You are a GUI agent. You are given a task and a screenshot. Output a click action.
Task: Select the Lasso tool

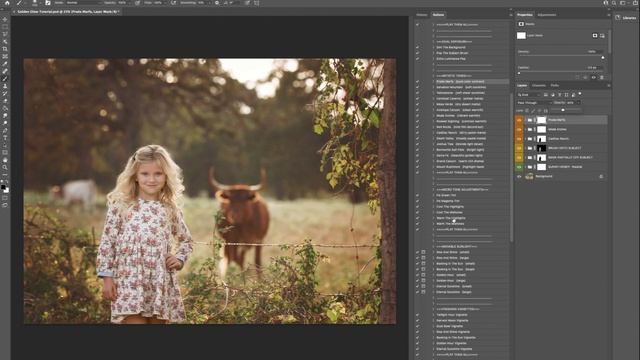click(5, 34)
